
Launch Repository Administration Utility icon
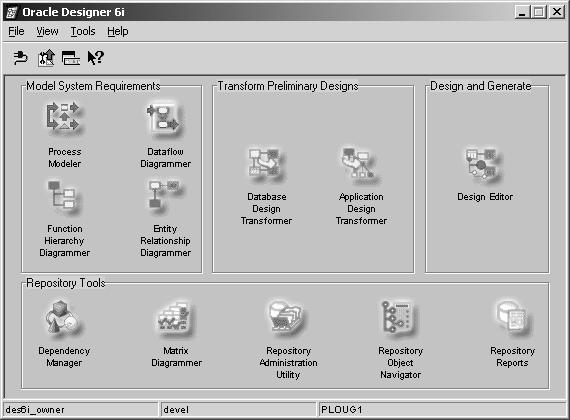[287, 316]
